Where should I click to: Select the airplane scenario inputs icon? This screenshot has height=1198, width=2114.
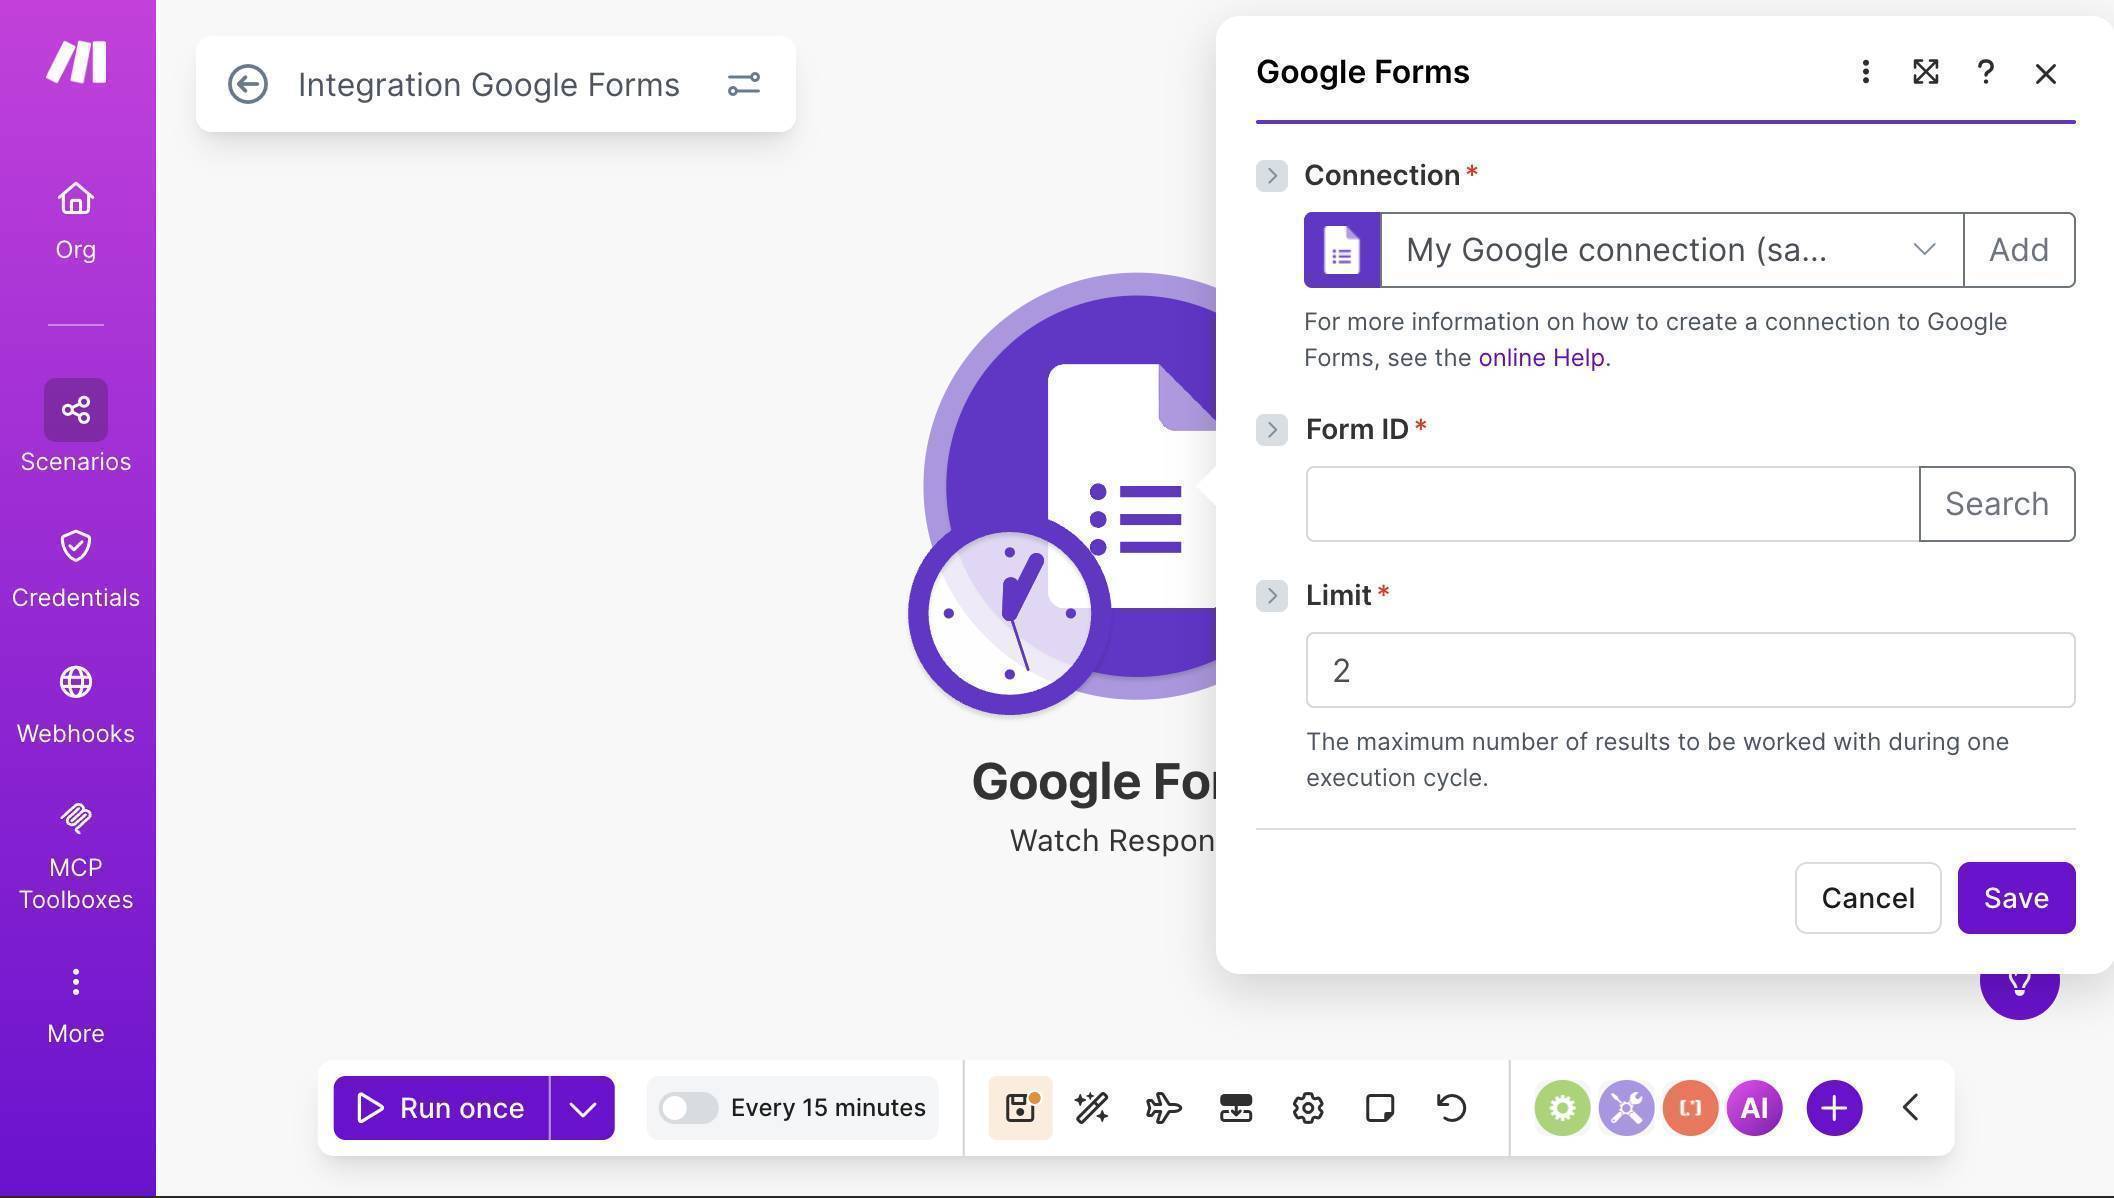[1163, 1107]
